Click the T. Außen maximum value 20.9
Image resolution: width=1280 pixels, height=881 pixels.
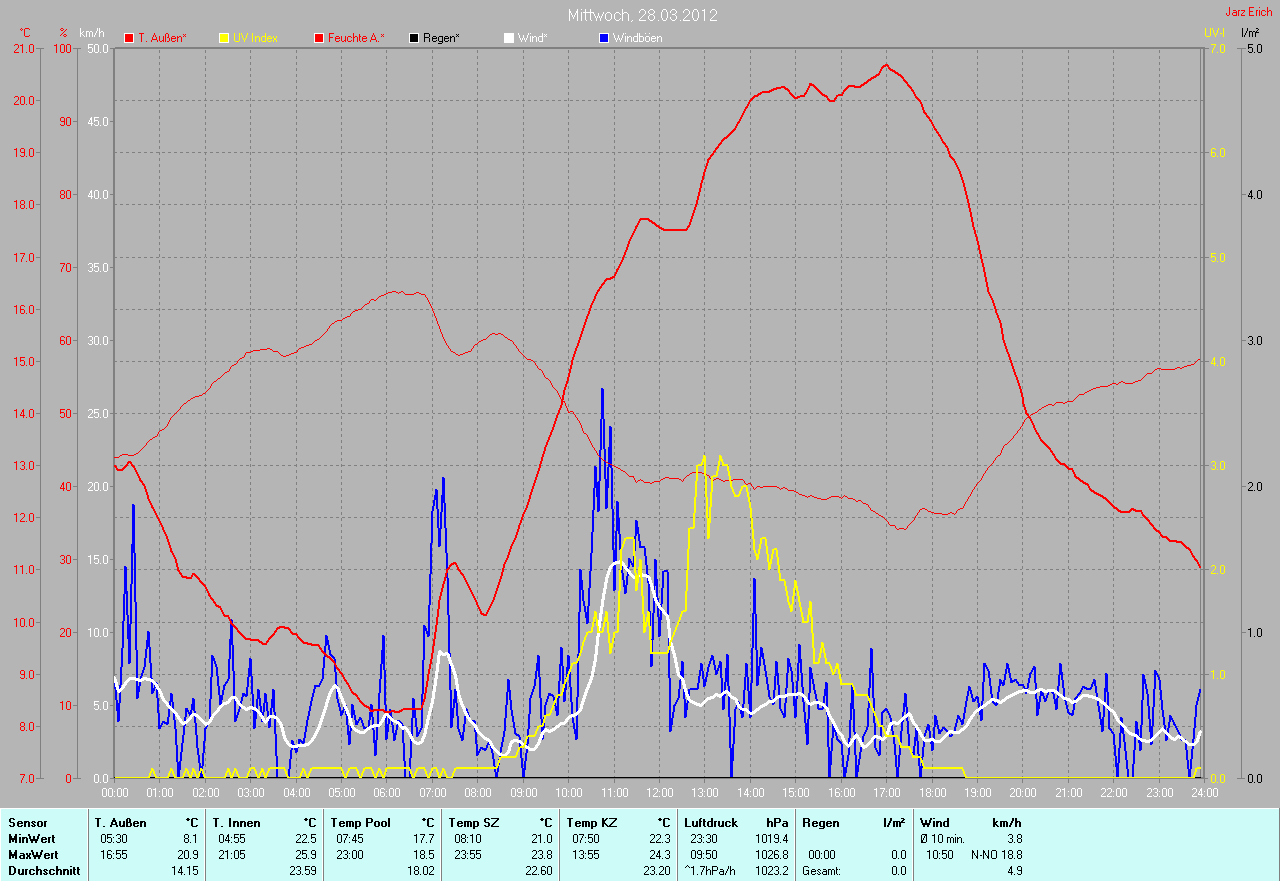point(186,855)
